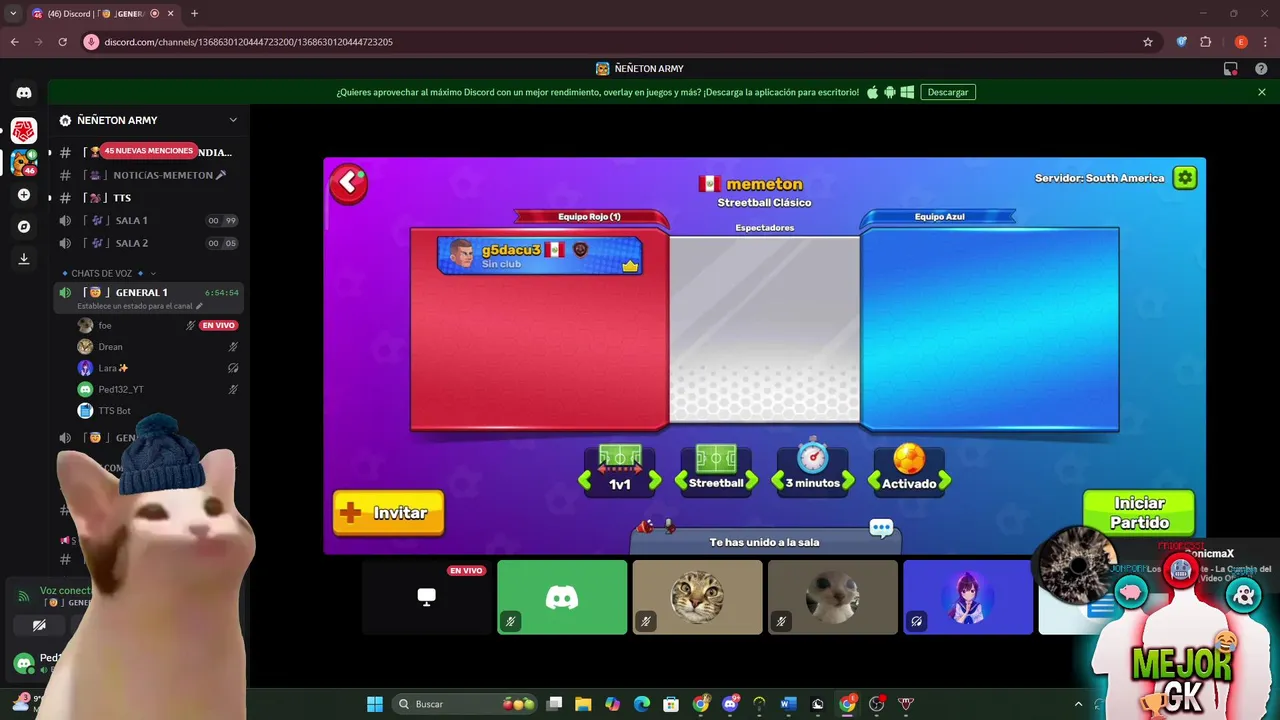Toggle the Activado setting with right arrow
The image size is (1280, 720).
[x=943, y=481]
